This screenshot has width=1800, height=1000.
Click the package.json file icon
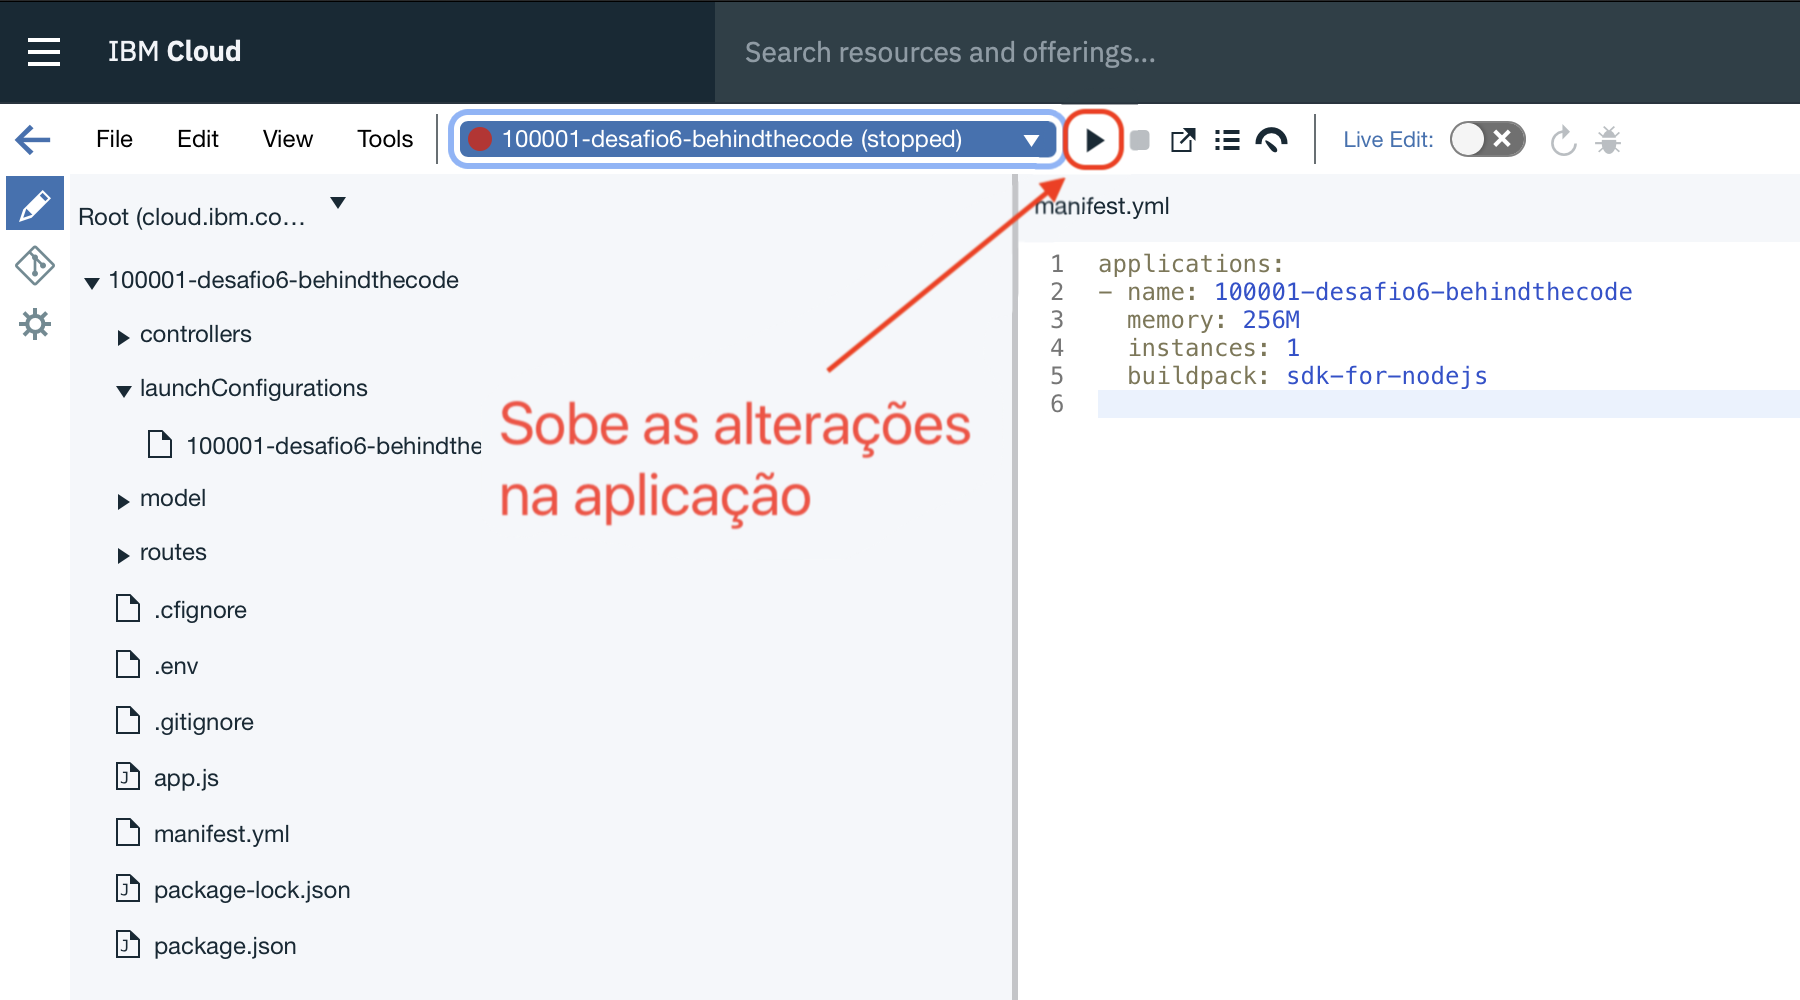tap(128, 944)
